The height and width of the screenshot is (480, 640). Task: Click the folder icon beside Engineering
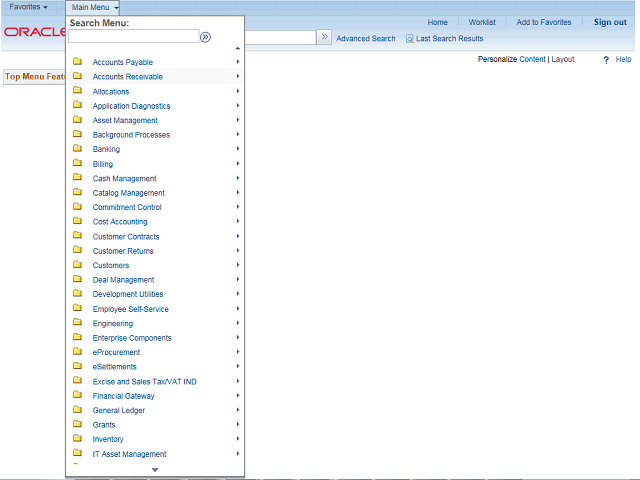(77, 322)
